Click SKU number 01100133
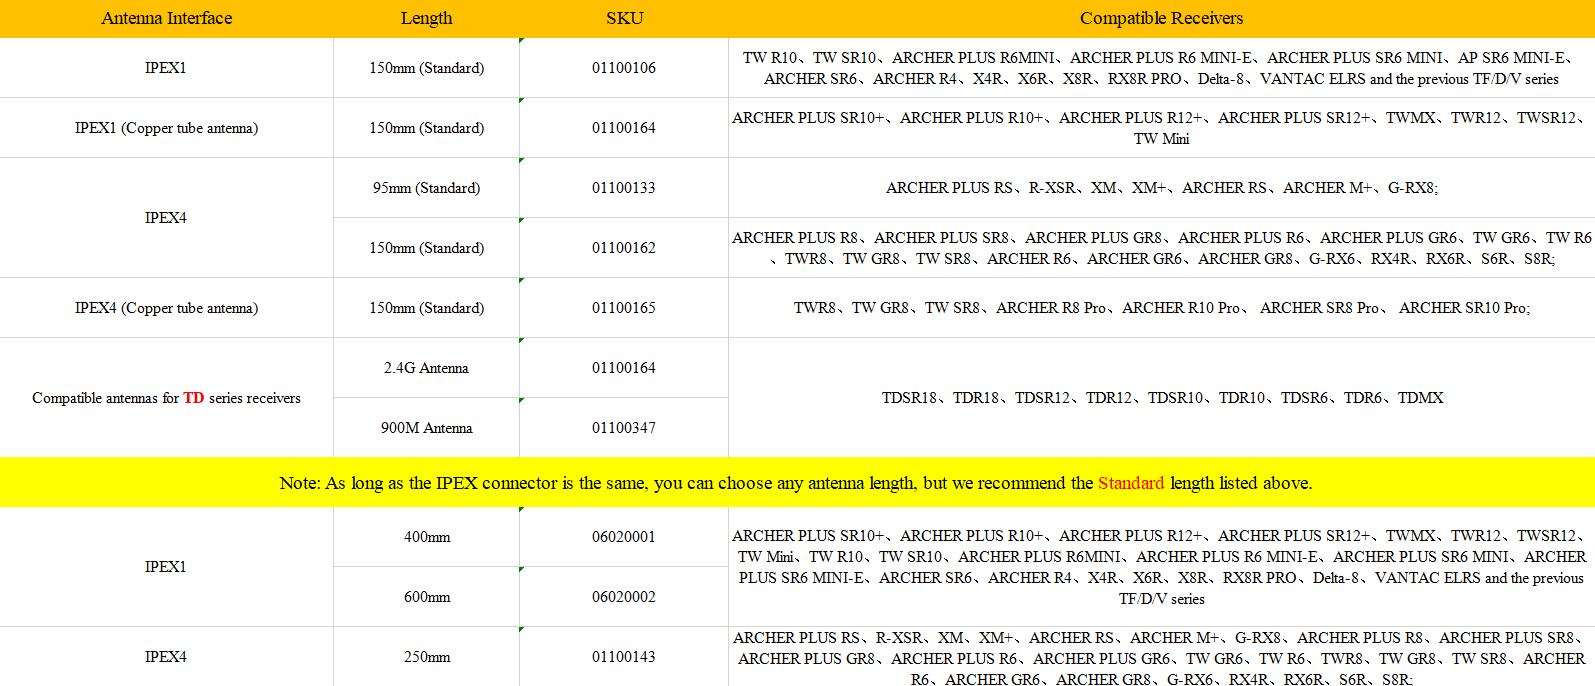This screenshot has width=1595, height=686. (624, 188)
